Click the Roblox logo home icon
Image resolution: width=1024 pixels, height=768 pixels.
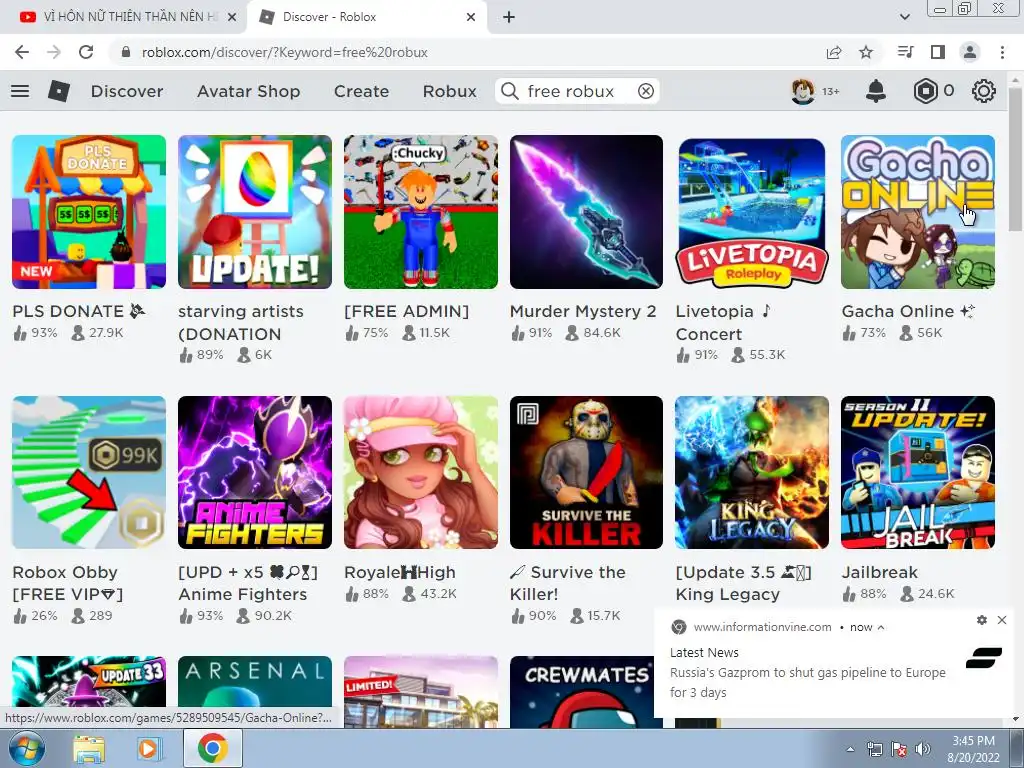pyautogui.click(x=59, y=91)
